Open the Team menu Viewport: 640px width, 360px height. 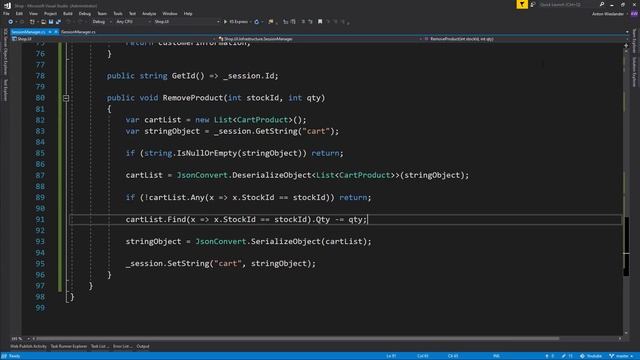point(102,13)
